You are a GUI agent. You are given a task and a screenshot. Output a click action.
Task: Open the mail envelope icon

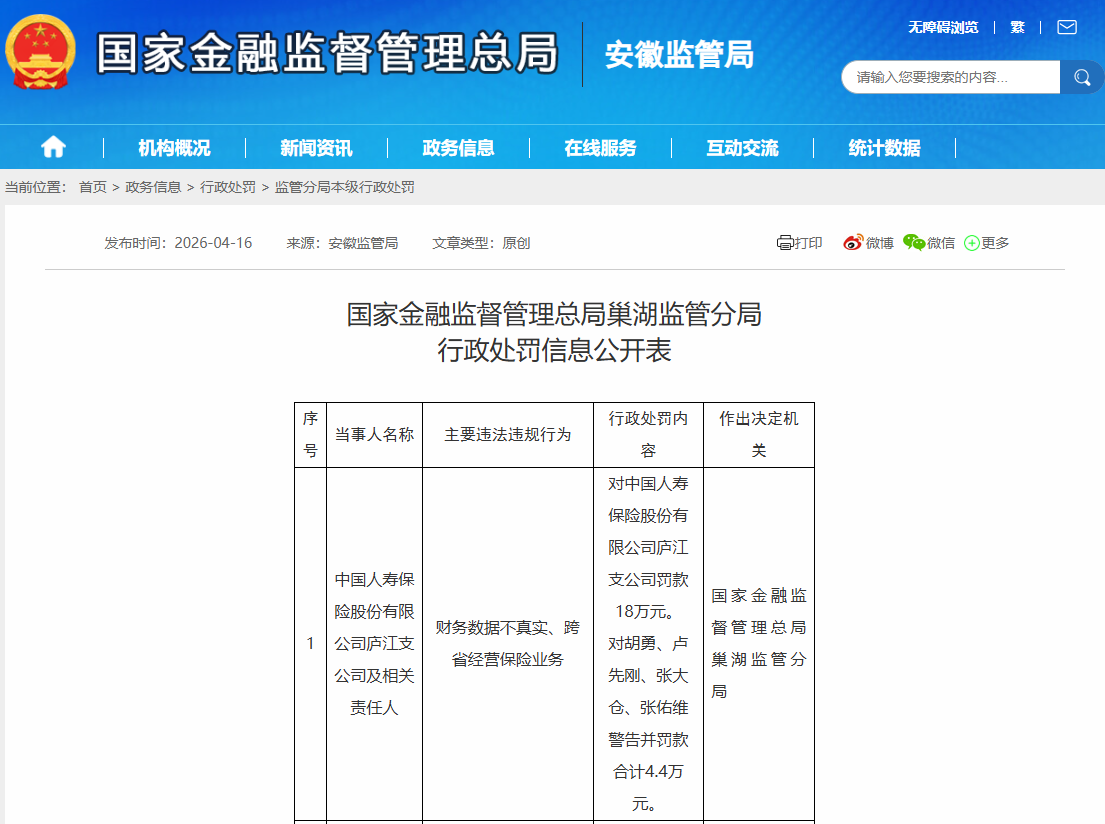pyautogui.click(x=1067, y=27)
